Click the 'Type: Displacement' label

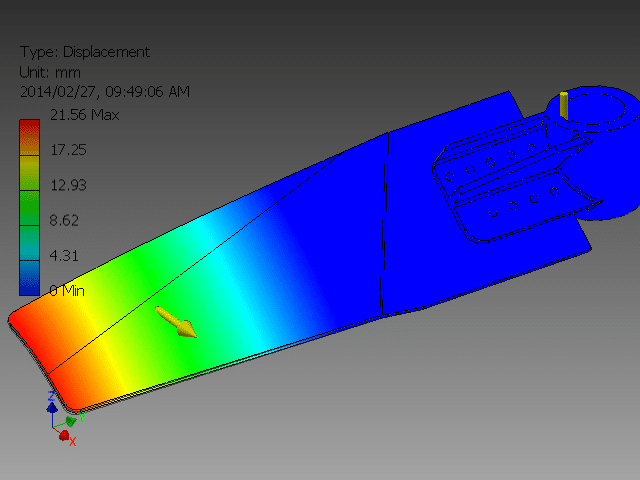84,52
